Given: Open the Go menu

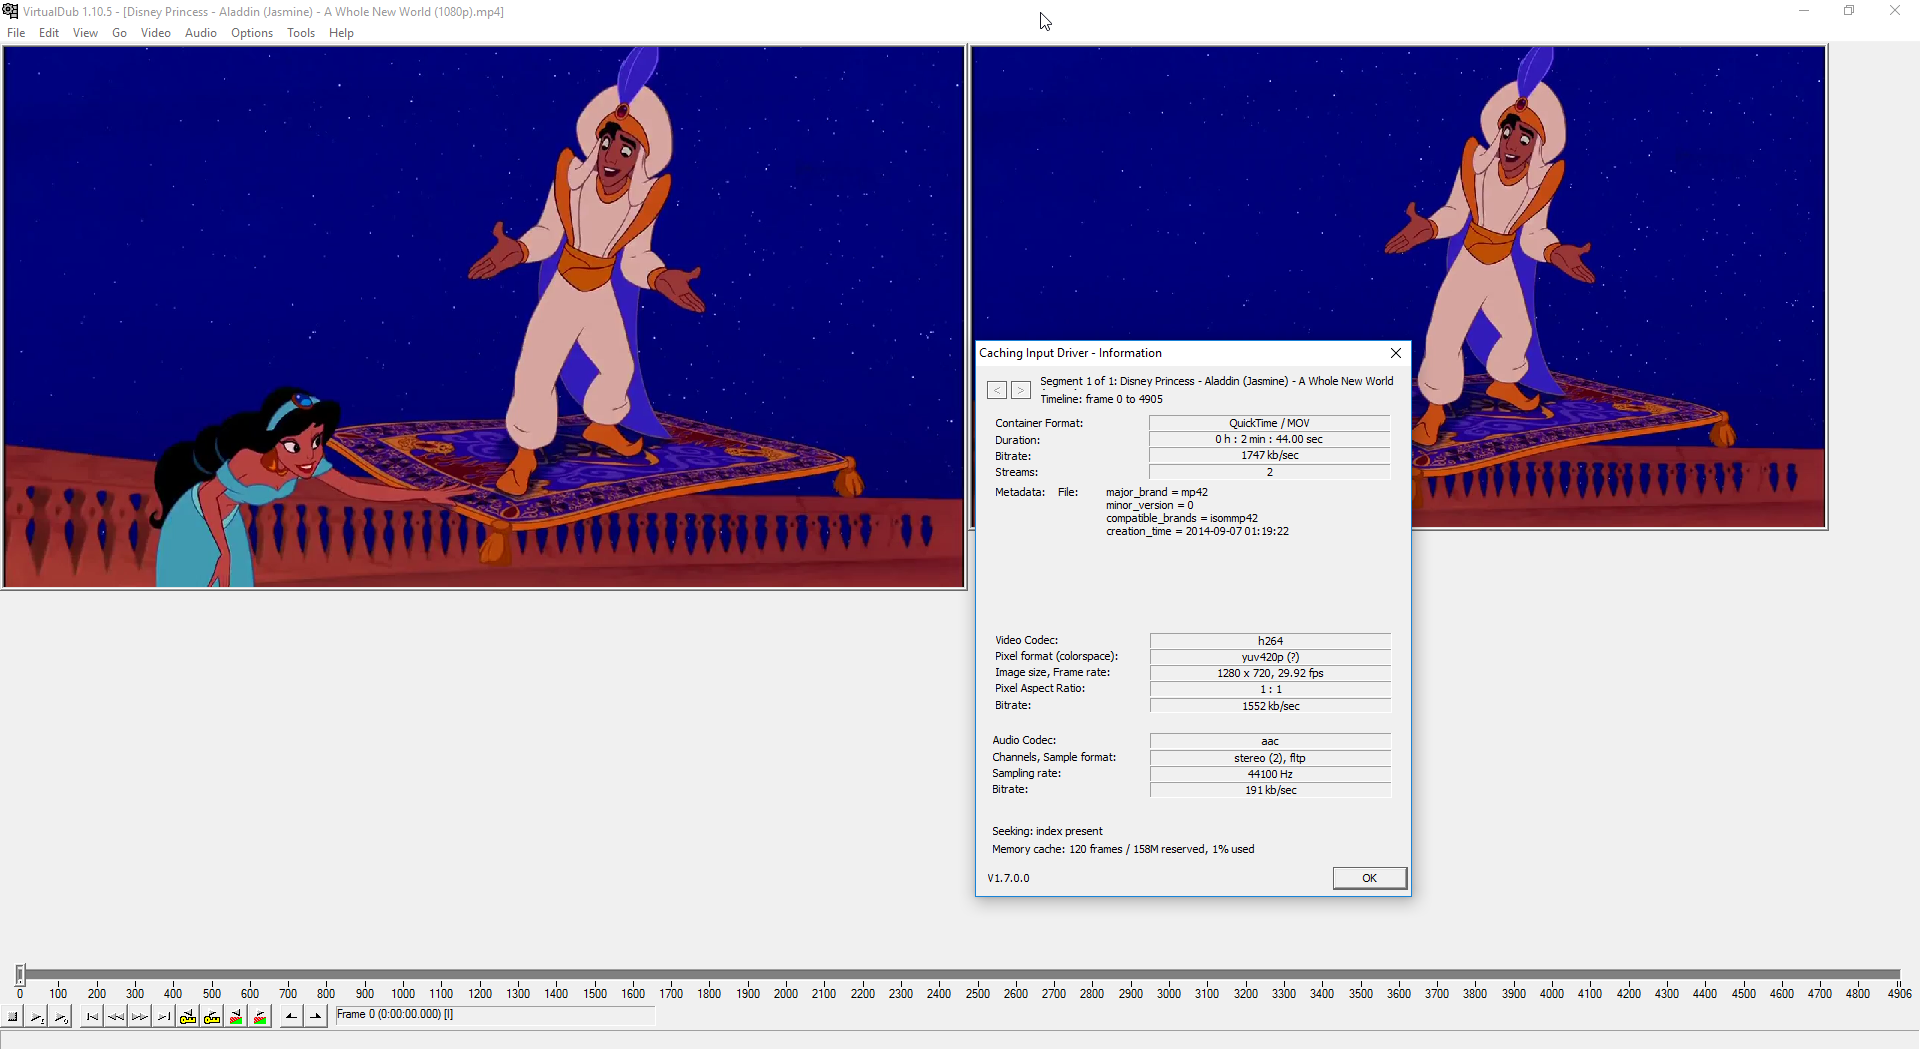Looking at the screenshot, I should tap(120, 33).
